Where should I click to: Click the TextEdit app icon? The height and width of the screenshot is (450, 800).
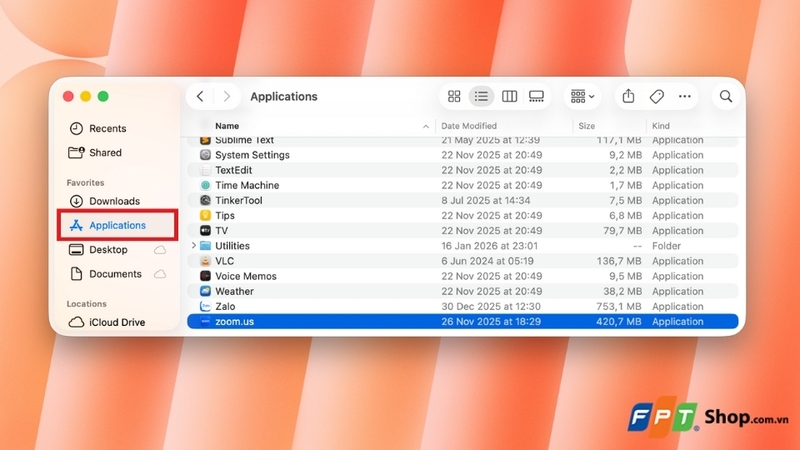click(x=205, y=170)
